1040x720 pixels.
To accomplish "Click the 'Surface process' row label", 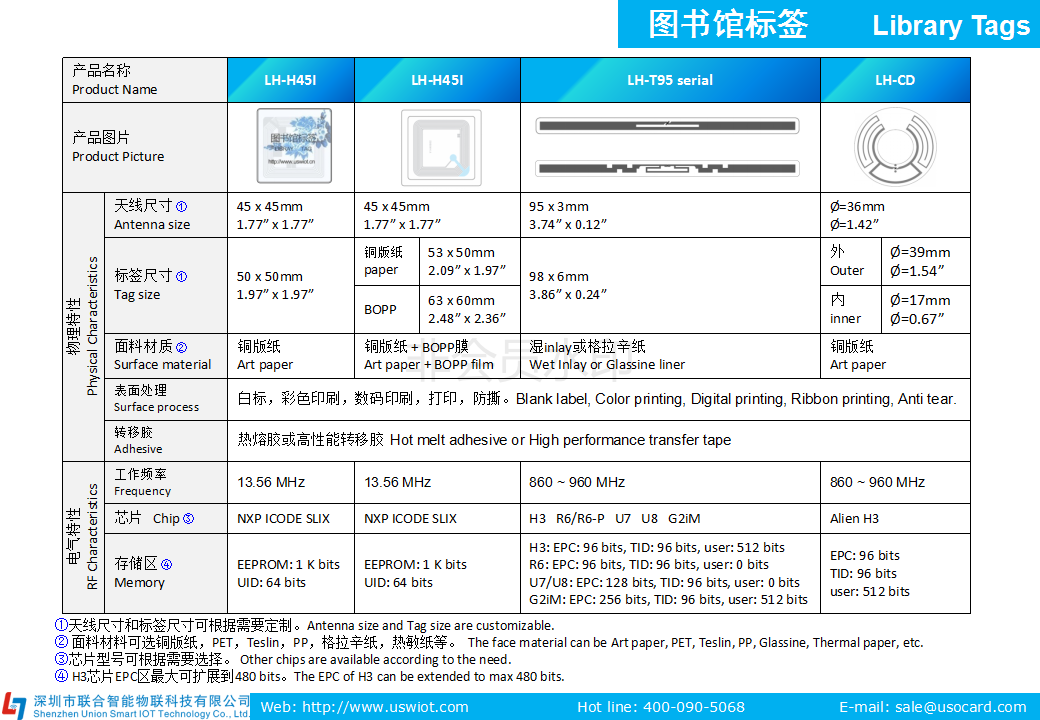I will [157, 407].
